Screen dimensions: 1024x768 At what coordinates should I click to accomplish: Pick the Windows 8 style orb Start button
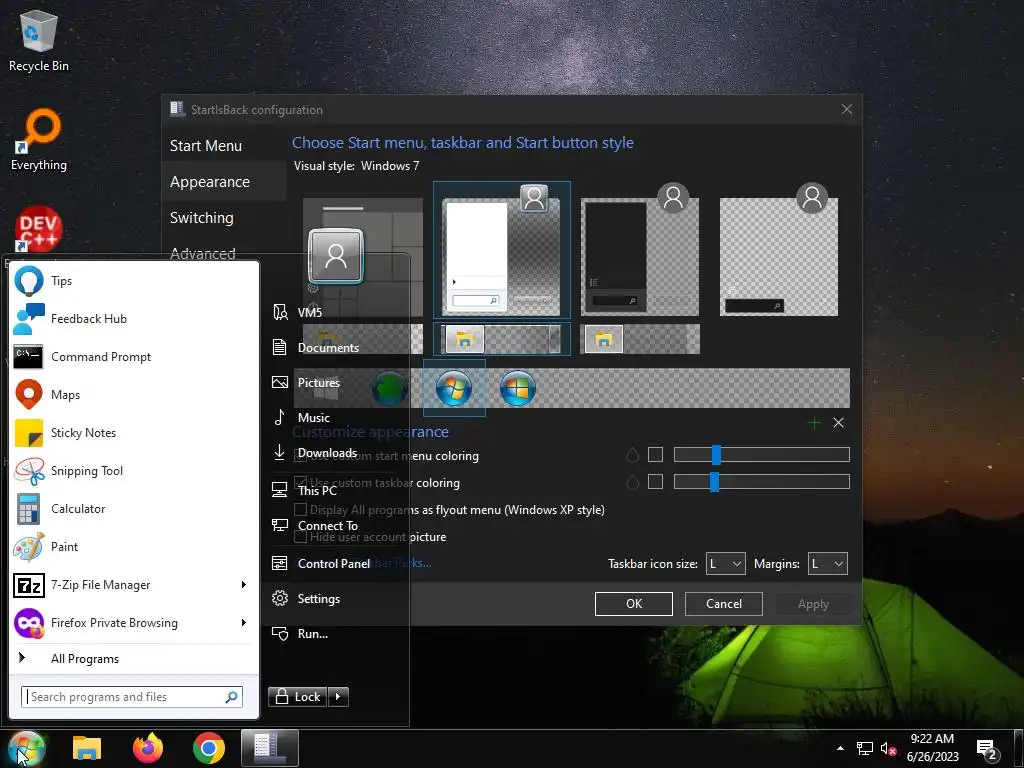[x=518, y=388]
